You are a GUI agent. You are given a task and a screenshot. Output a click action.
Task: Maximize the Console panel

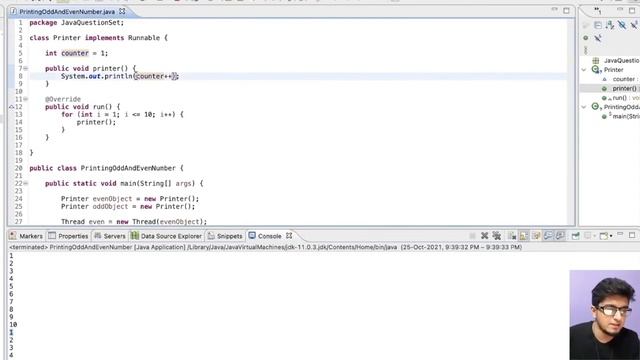[x=632, y=236]
